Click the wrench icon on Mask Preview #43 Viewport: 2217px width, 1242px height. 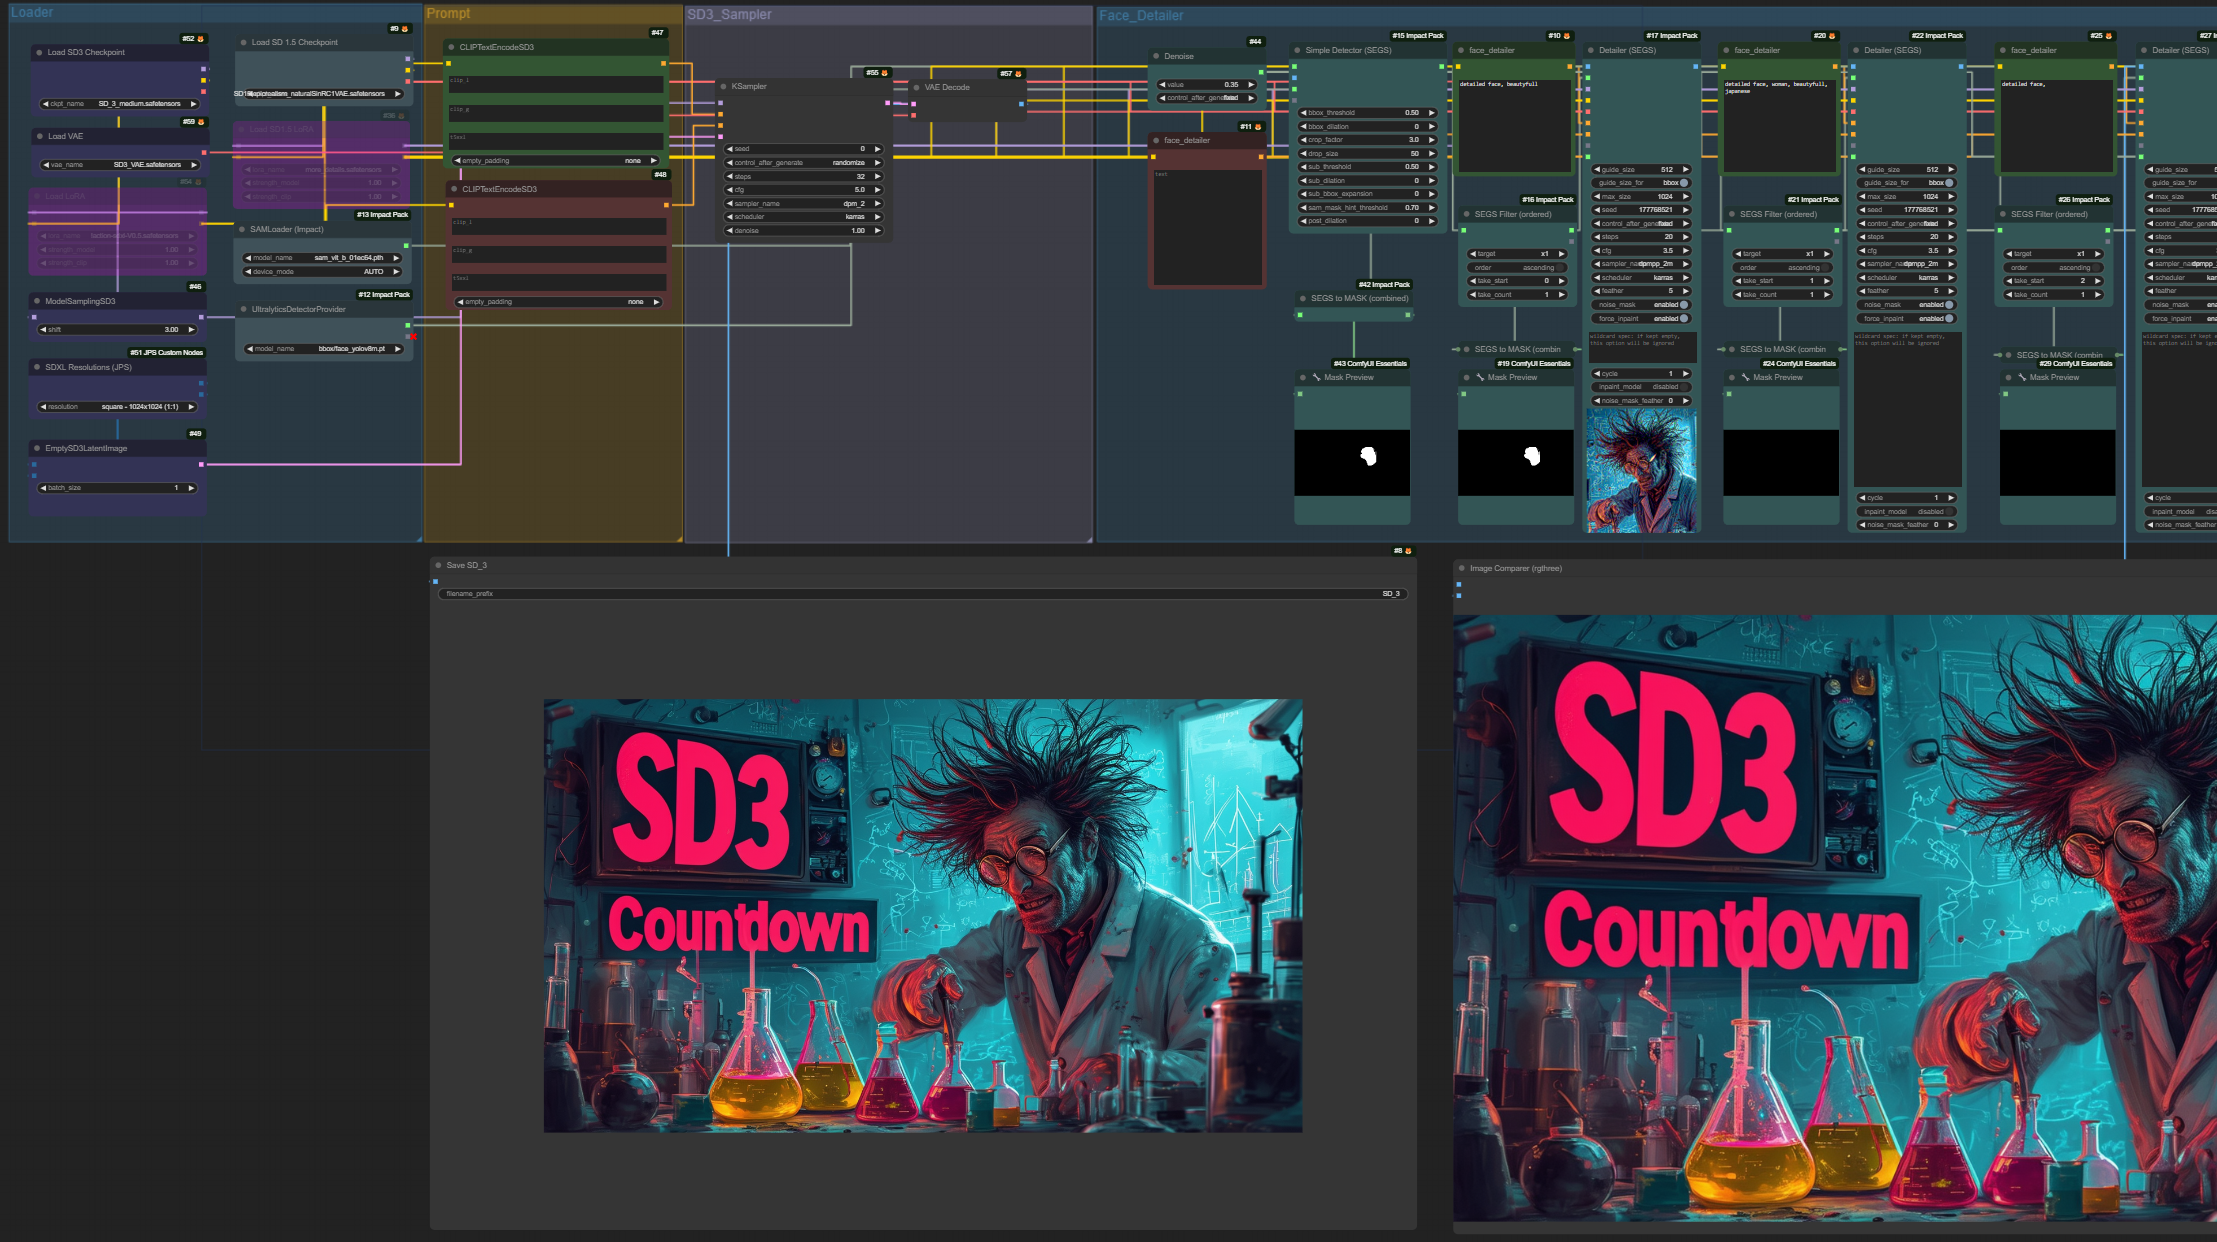pyautogui.click(x=1316, y=378)
